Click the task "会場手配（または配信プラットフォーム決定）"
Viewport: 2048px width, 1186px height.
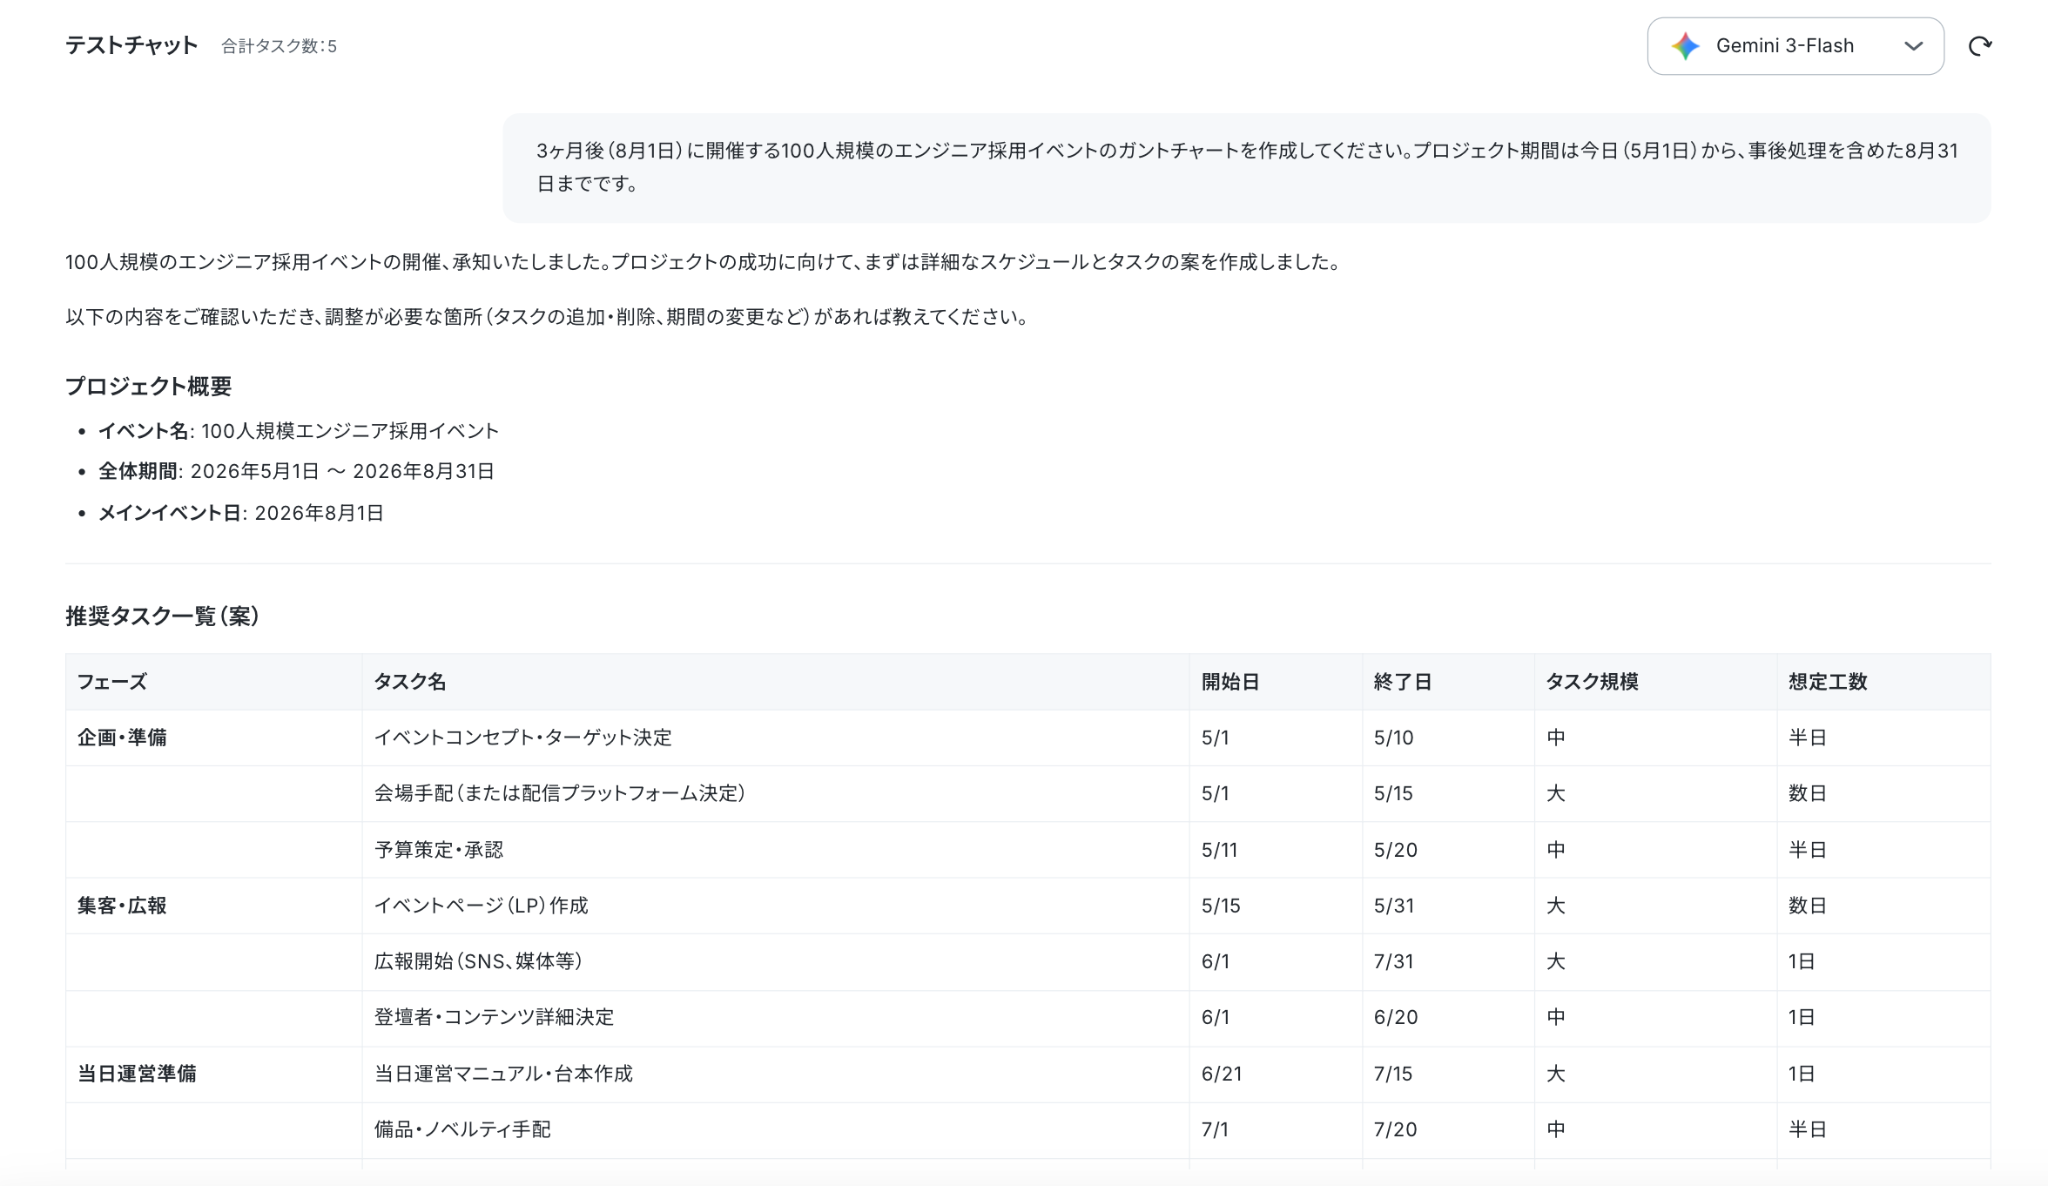coord(560,794)
